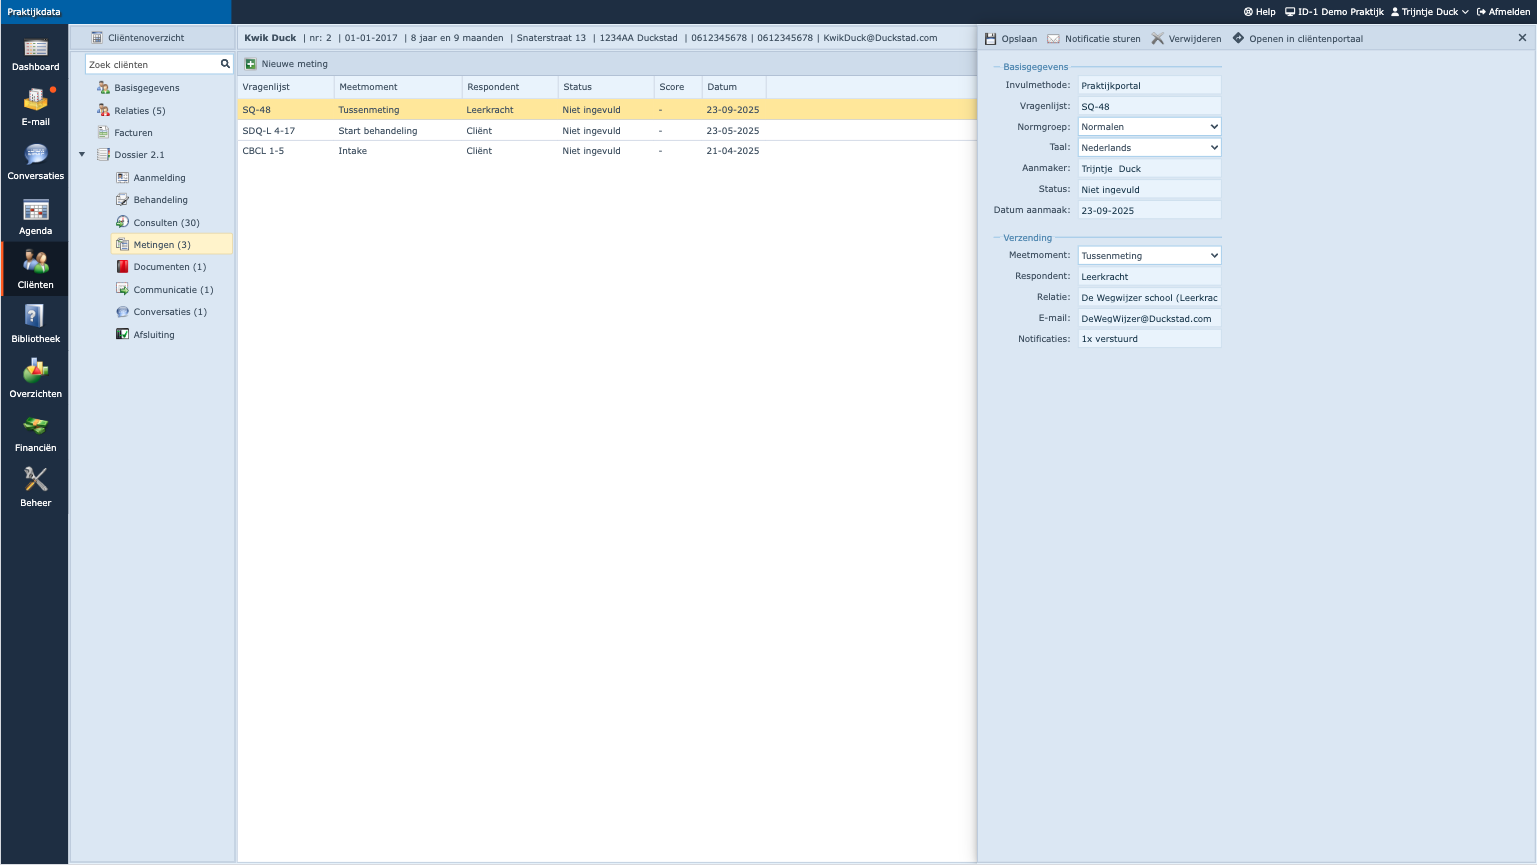Open the Financiën module
1537x865 pixels.
[x=35, y=434]
